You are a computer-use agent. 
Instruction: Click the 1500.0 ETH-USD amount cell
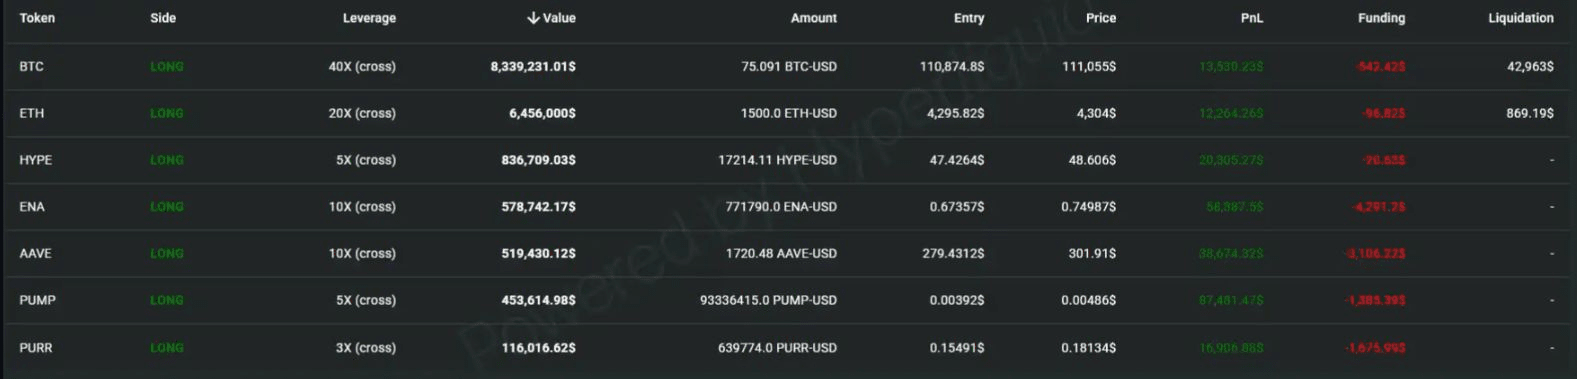click(x=788, y=114)
